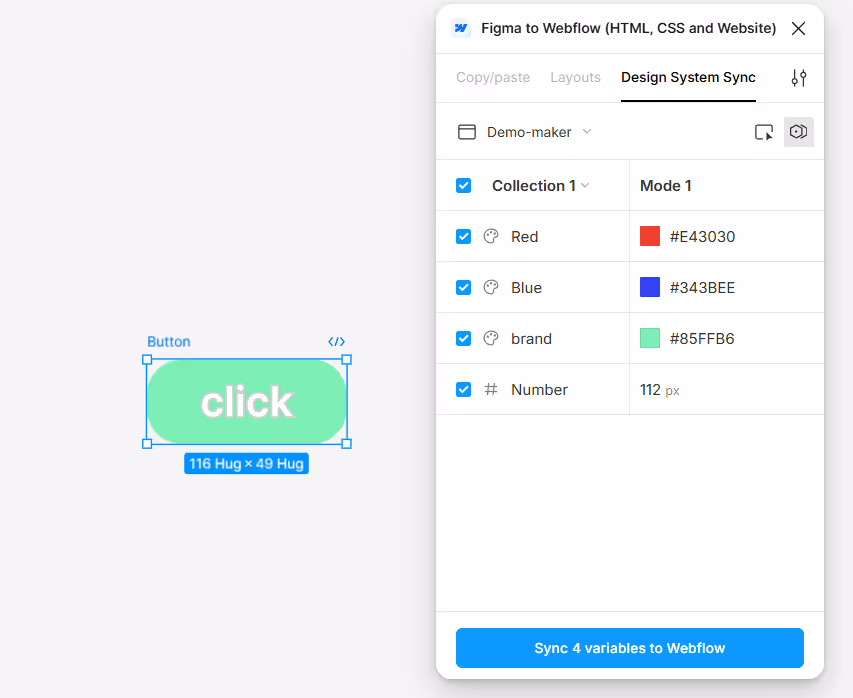Click the brand variable name

(531, 338)
